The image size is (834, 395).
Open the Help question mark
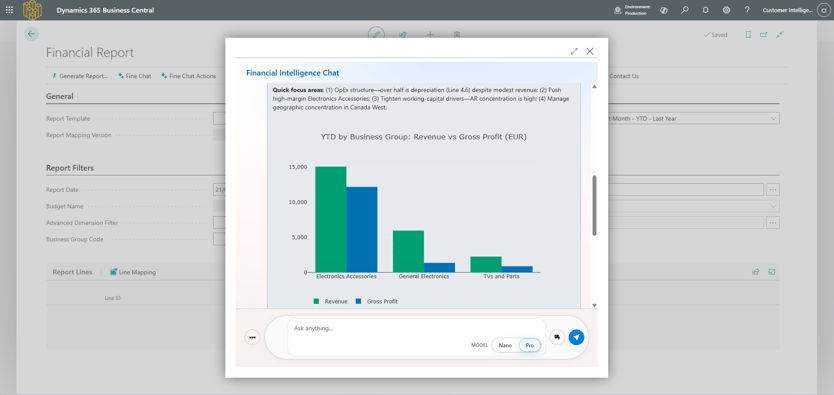[747, 10]
